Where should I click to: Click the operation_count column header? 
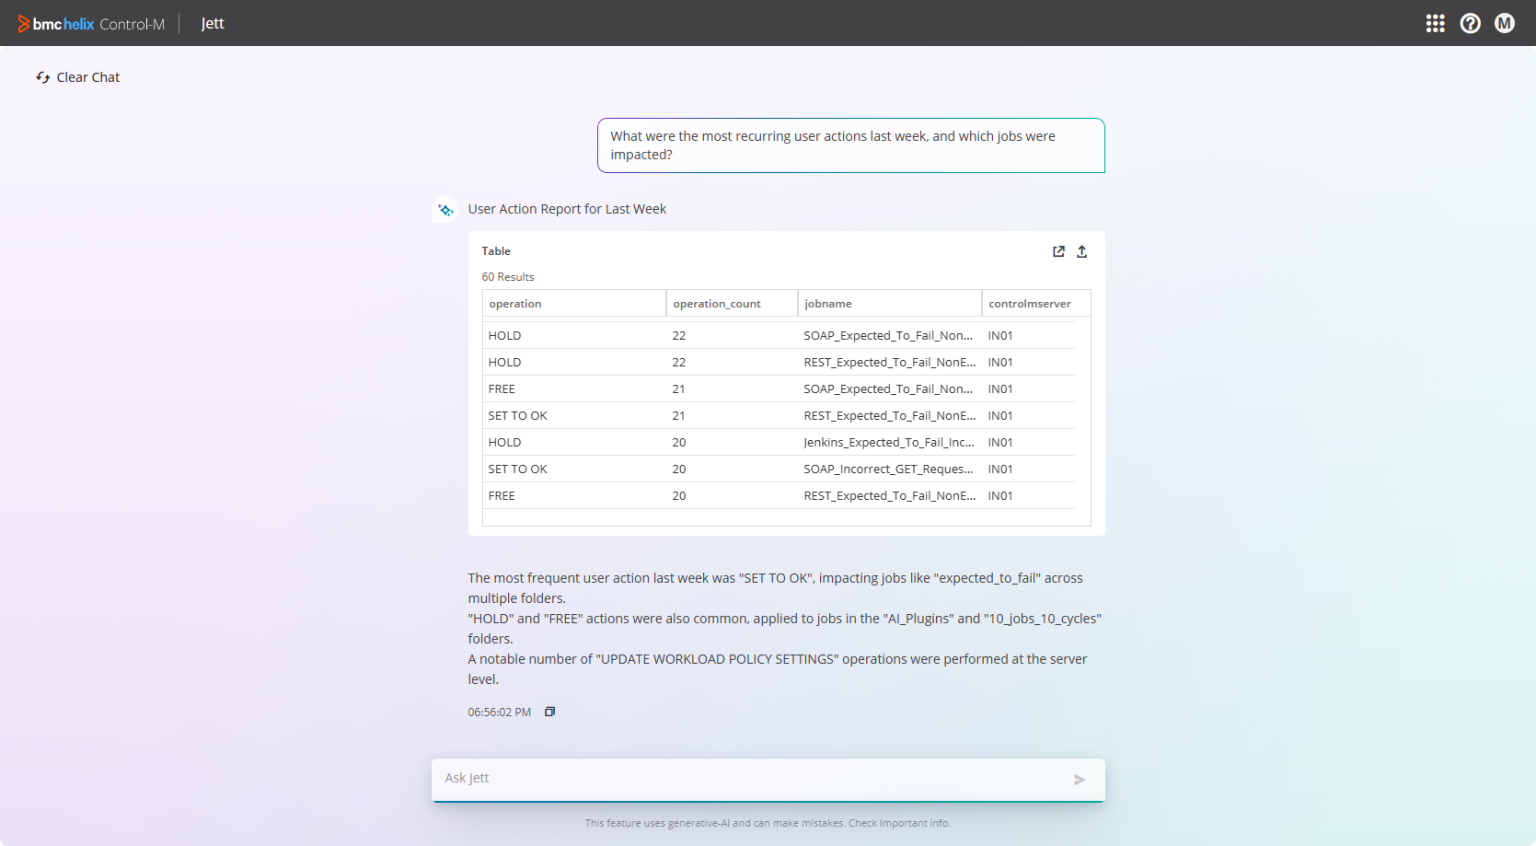pyautogui.click(x=716, y=303)
